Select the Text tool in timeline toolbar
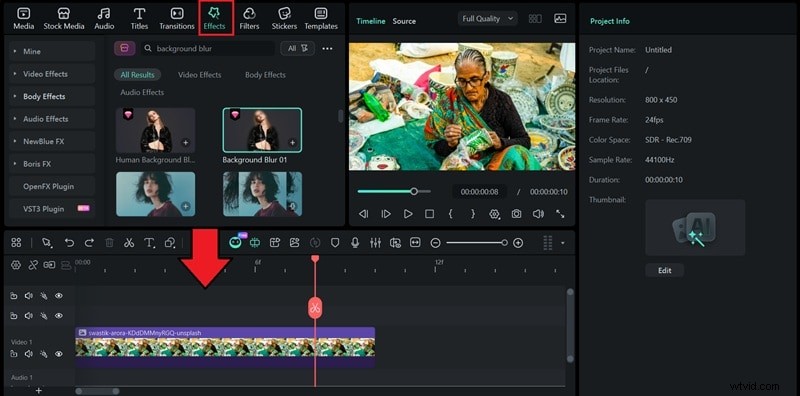This screenshot has height=396, width=800. point(149,243)
